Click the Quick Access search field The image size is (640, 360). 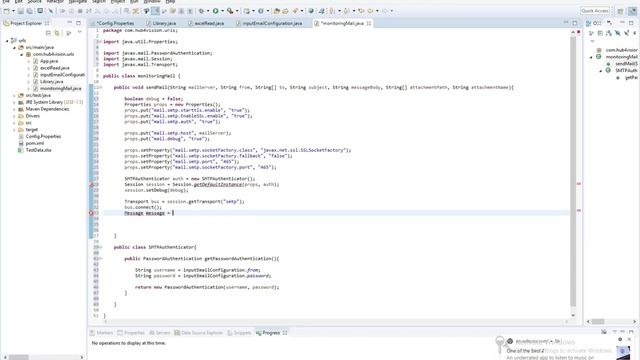[x=595, y=11]
